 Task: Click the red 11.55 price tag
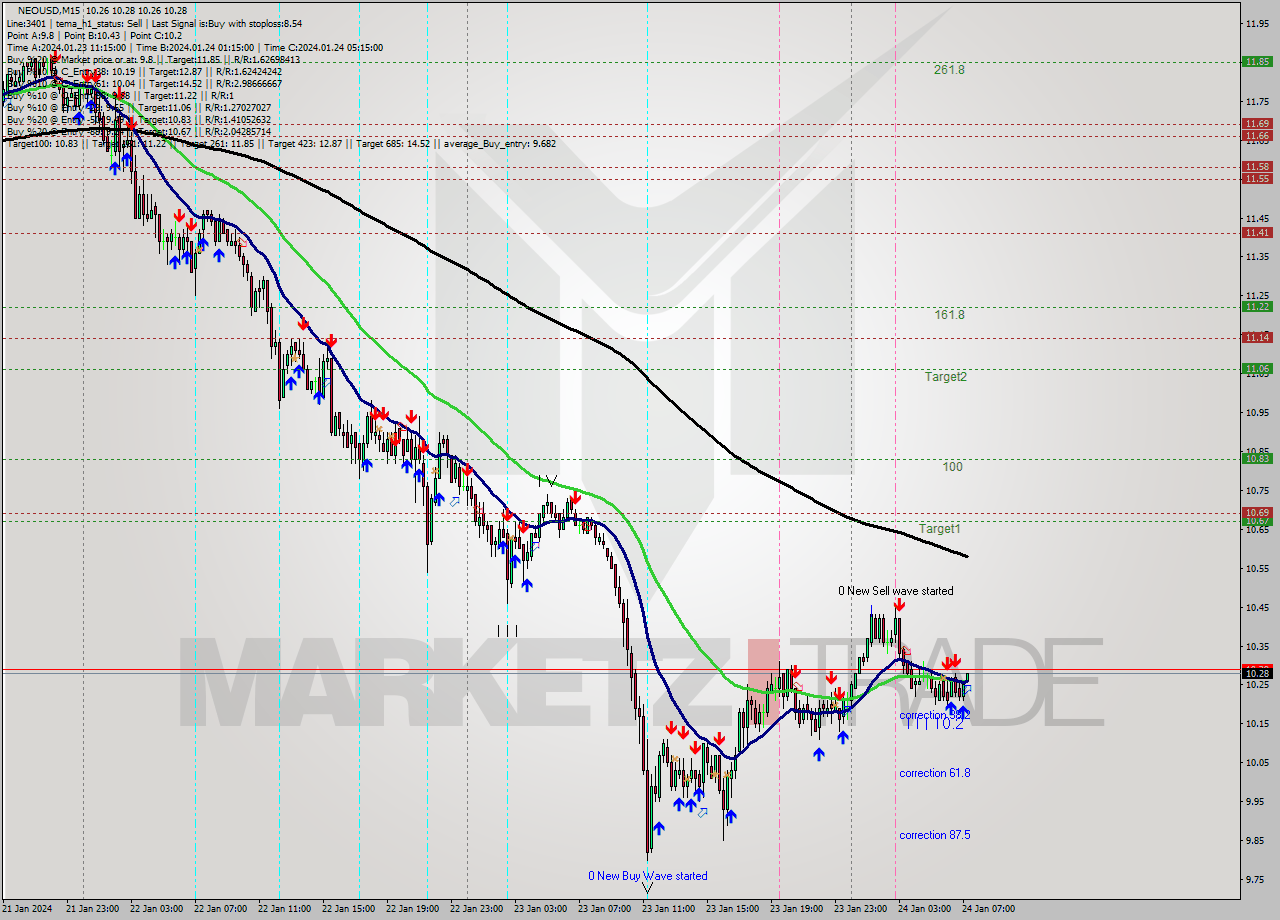coord(1256,178)
